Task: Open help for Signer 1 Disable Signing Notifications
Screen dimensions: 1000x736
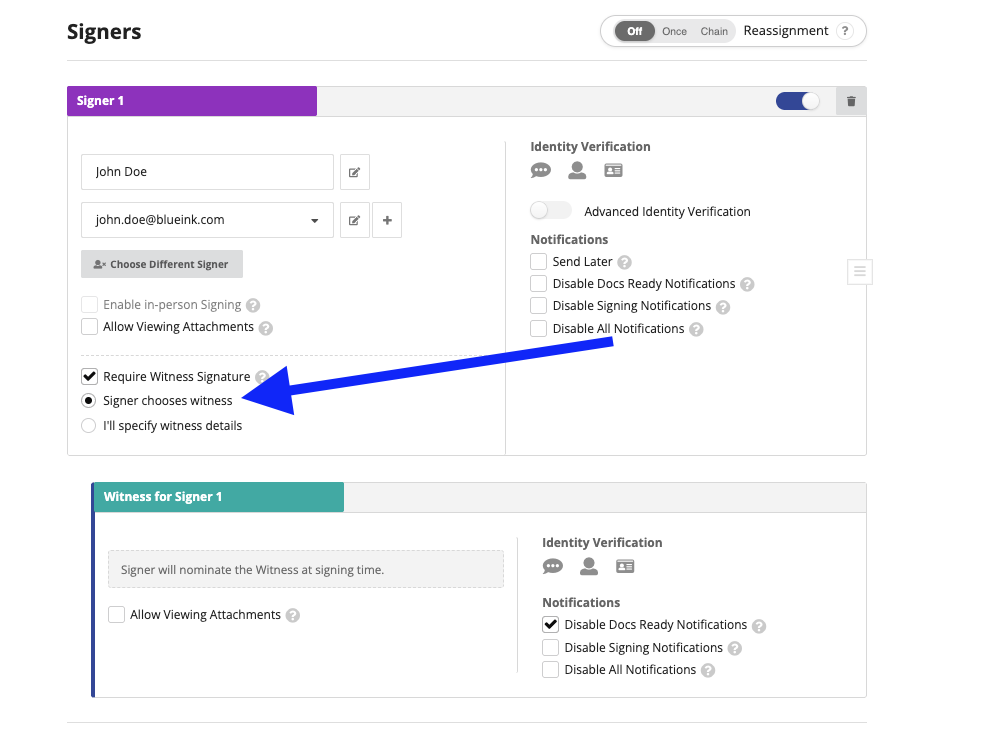Action: (723, 307)
